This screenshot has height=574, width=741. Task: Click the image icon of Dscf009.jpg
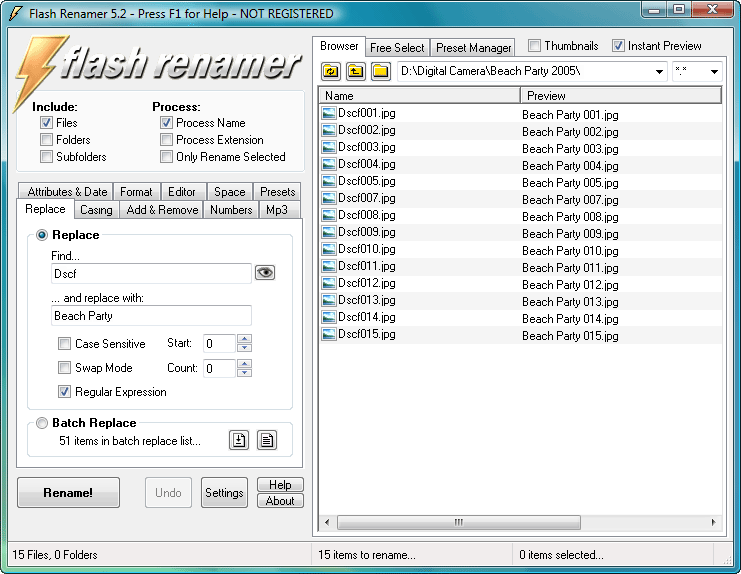click(x=328, y=232)
